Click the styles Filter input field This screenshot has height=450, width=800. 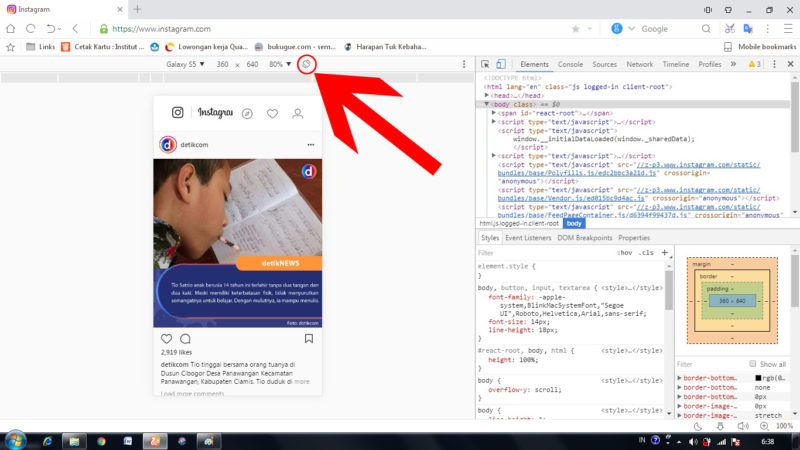click(x=543, y=253)
